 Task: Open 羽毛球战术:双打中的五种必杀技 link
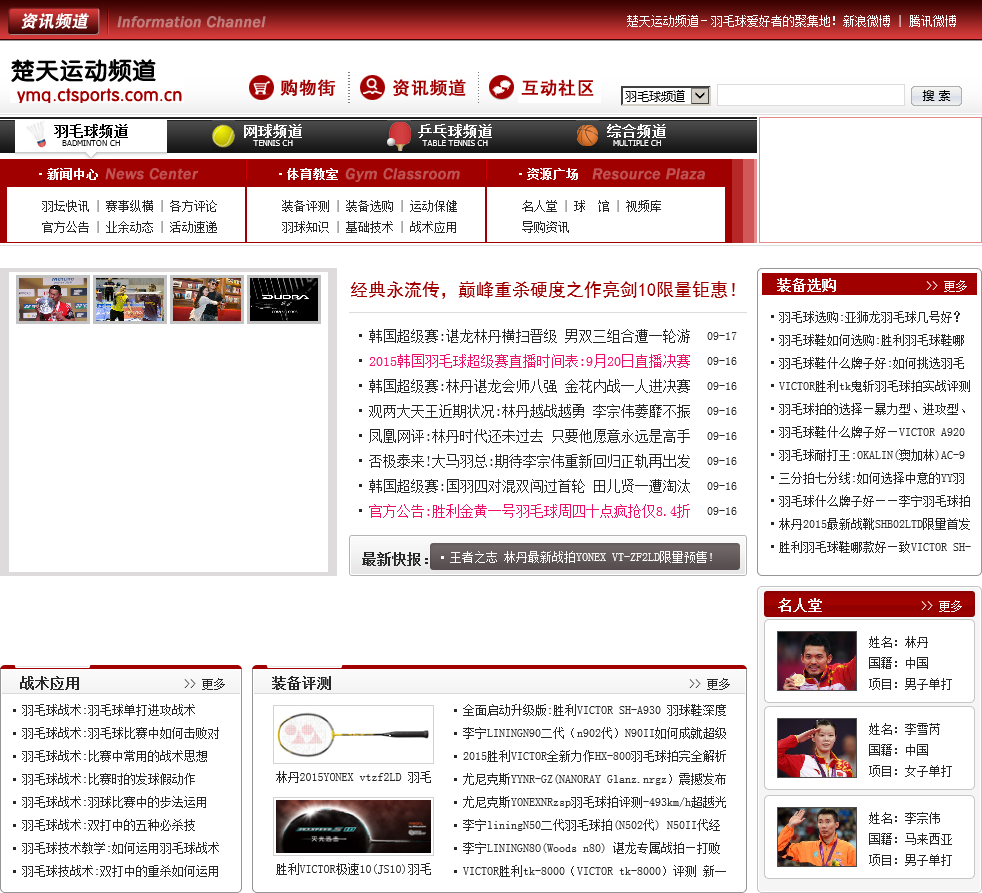[108, 825]
